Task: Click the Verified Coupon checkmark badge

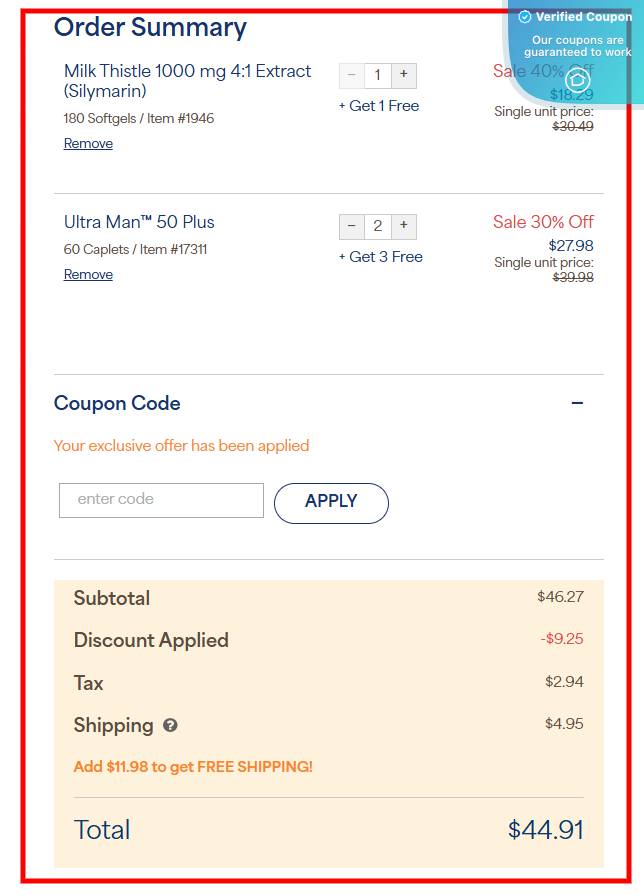Action: click(524, 17)
